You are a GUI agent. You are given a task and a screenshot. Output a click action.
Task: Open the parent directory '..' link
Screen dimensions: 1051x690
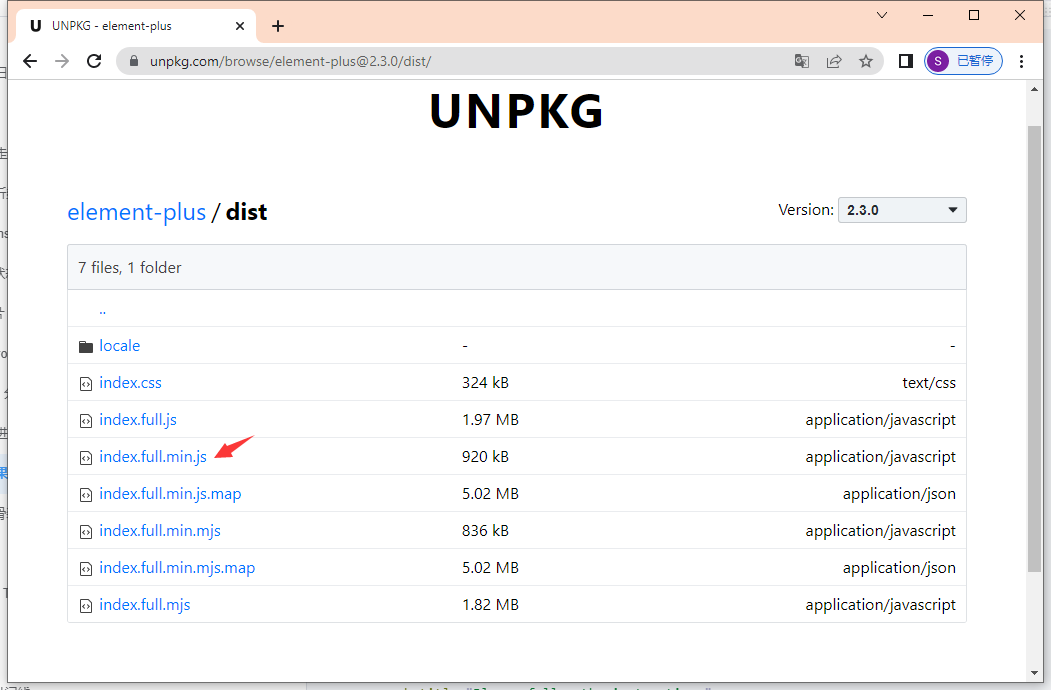(103, 309)
